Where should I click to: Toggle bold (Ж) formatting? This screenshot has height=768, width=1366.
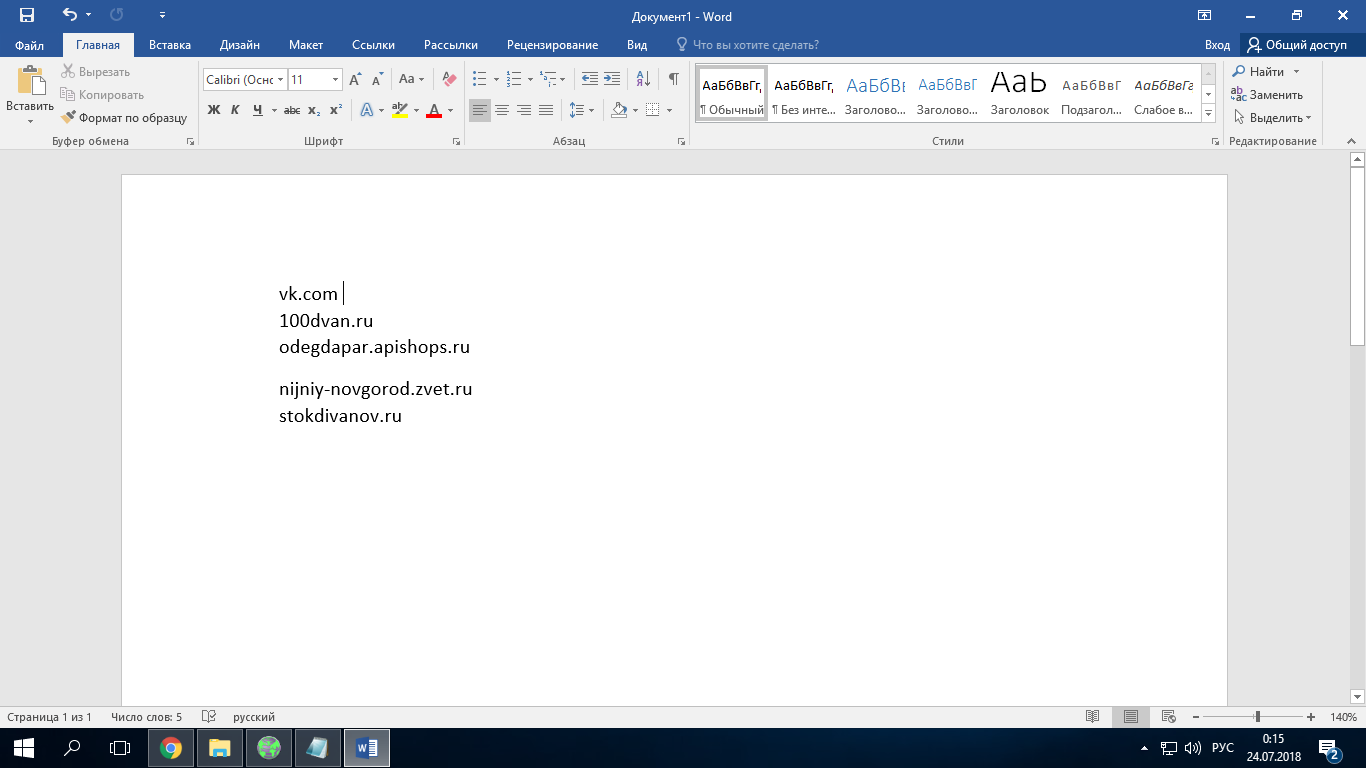click(x=214, y=110)
